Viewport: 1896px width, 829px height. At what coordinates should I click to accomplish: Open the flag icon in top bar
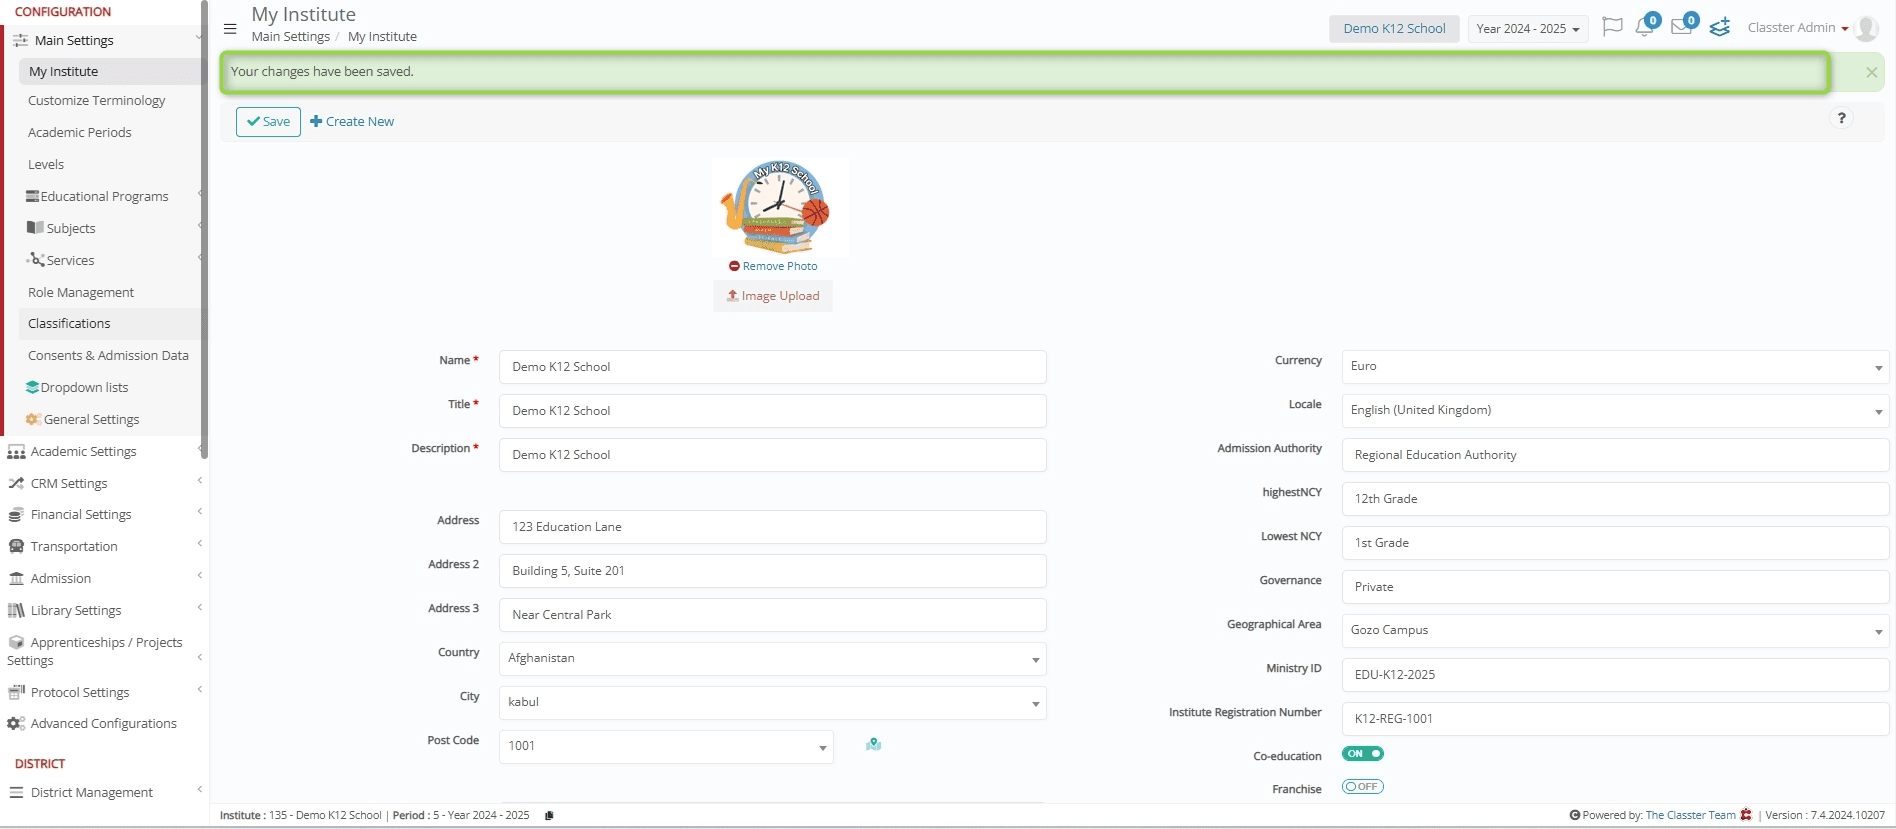click(1612, 27)
